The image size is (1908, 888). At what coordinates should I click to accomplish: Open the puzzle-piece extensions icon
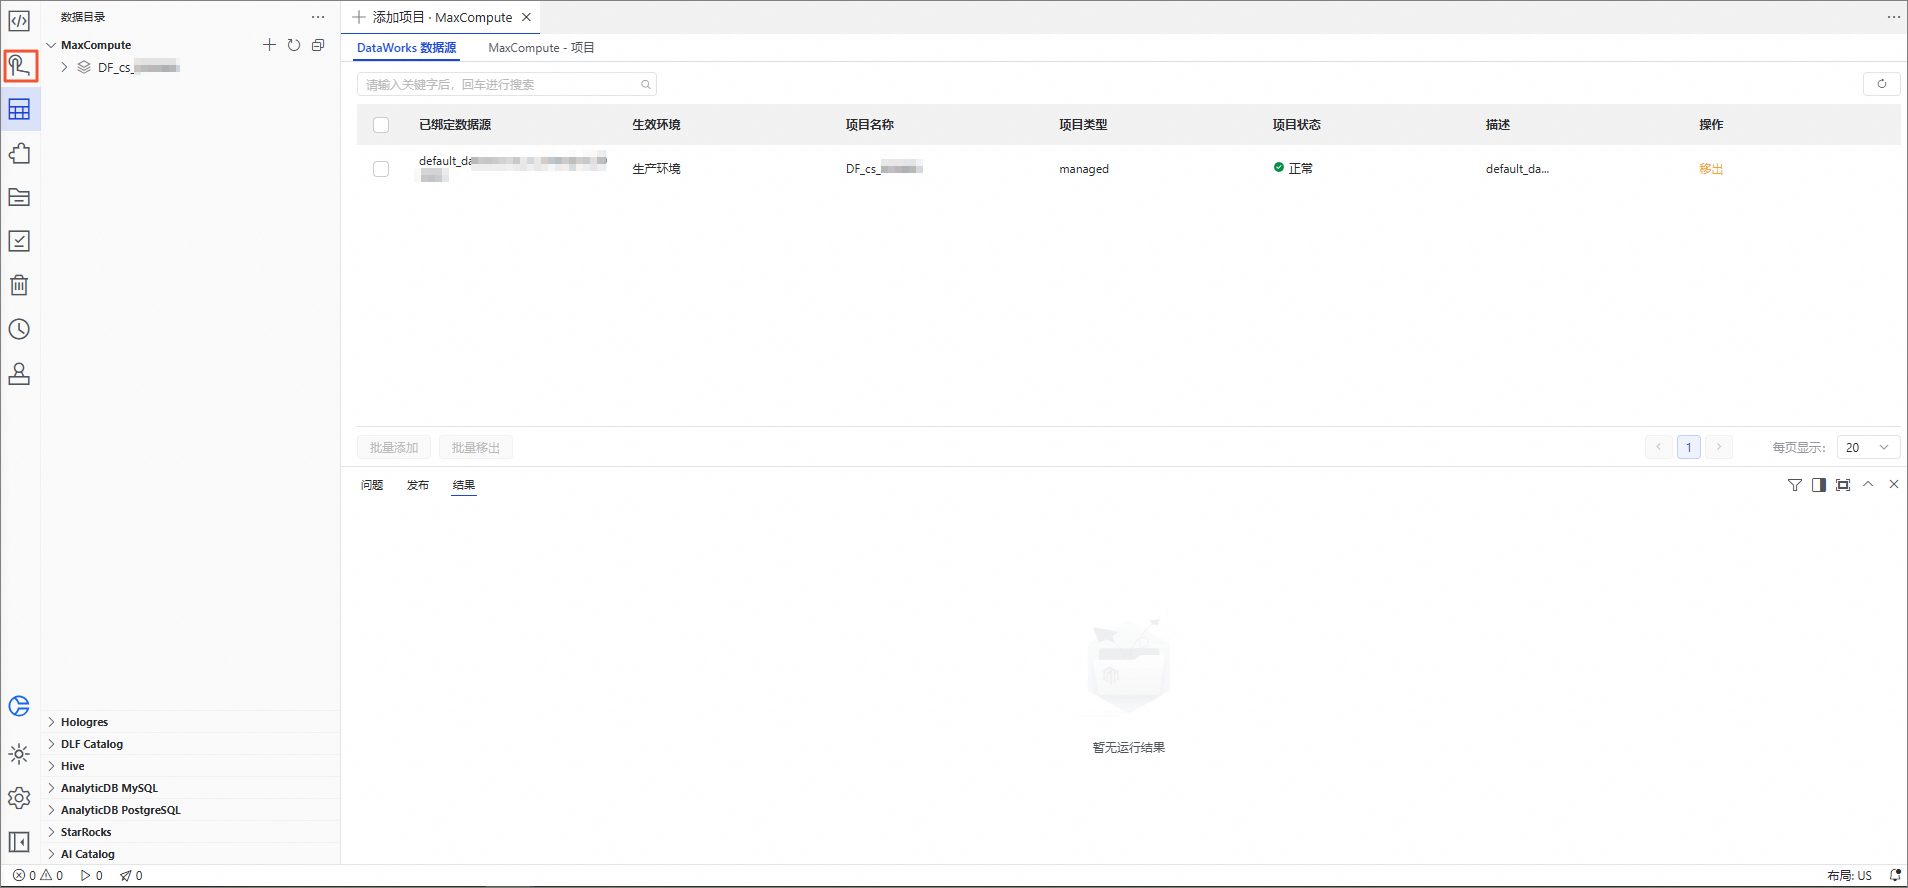pos(19,153)
